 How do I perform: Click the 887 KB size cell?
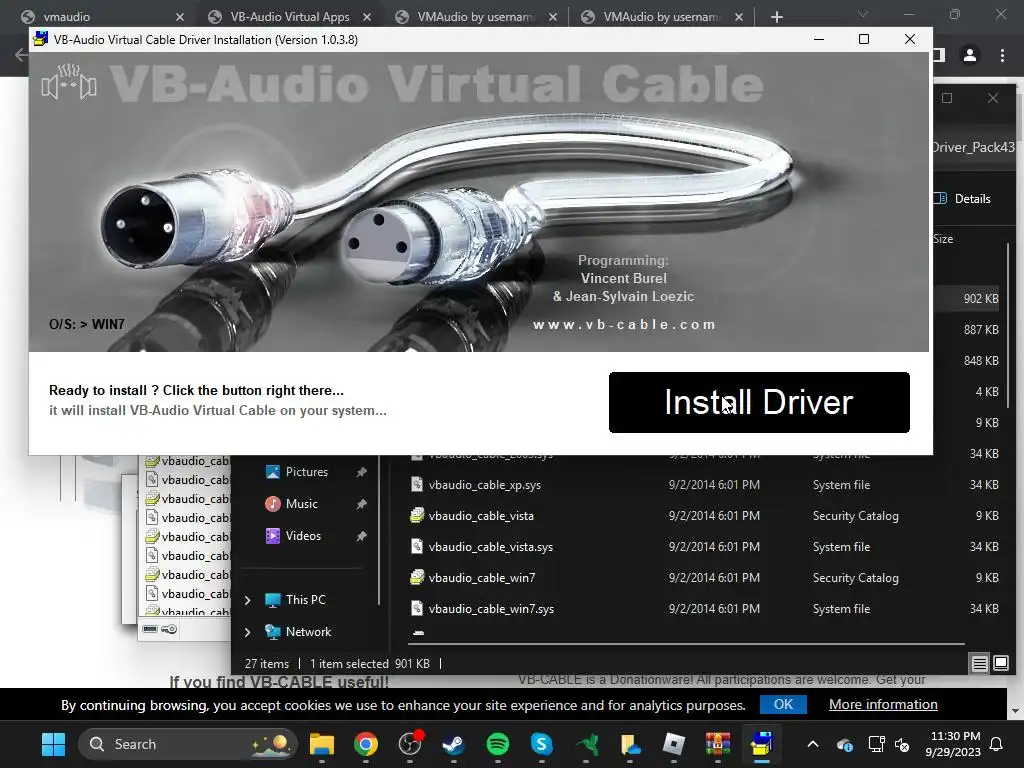981,330
